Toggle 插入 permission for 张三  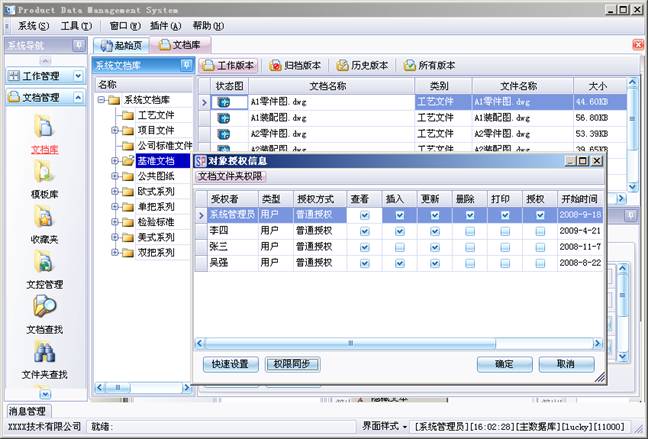[400, 247]
